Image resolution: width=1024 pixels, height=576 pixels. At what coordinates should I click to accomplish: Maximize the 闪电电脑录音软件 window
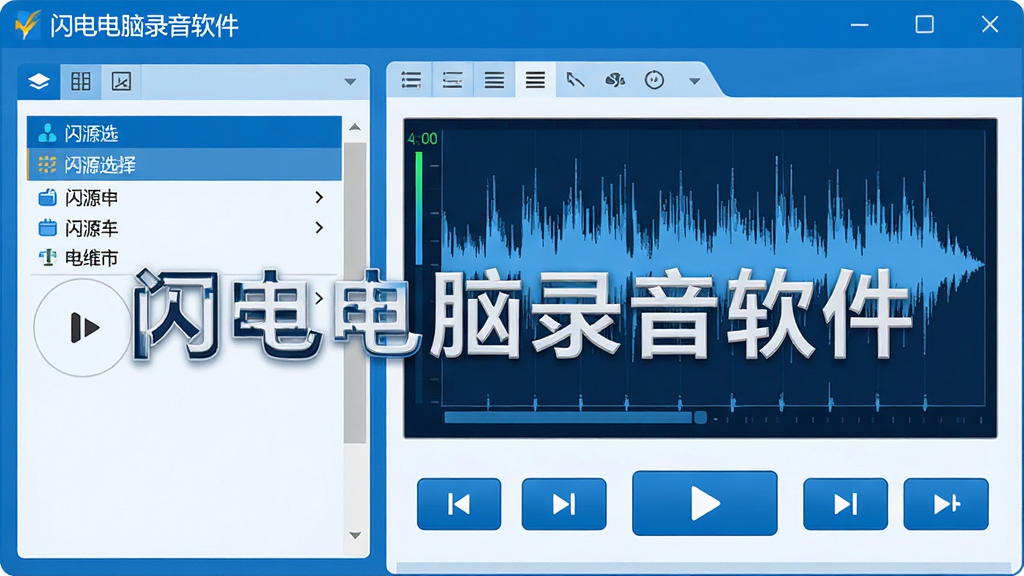pyautogui.click(x=924, y=25)
